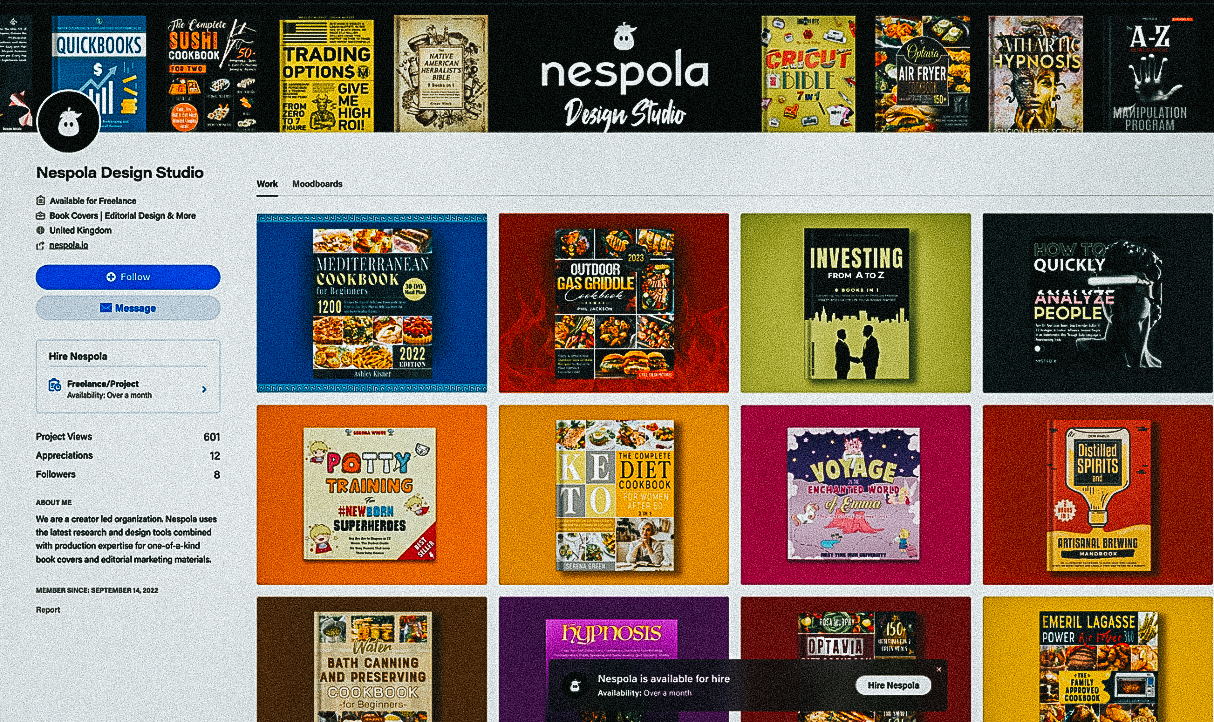Open the Mediterranean Cookbook project thumbnail

(372, 302)
